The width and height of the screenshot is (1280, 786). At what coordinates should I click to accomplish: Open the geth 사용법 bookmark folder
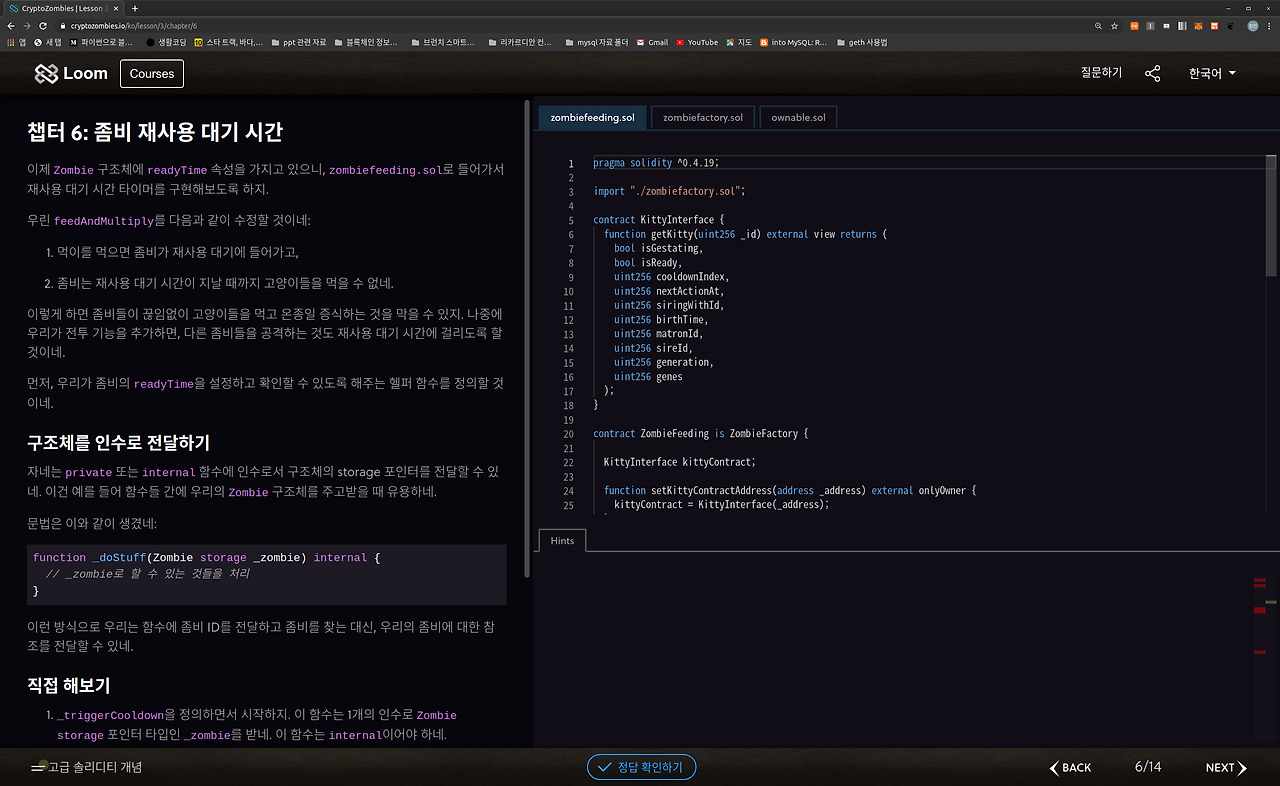click(862, 42)
